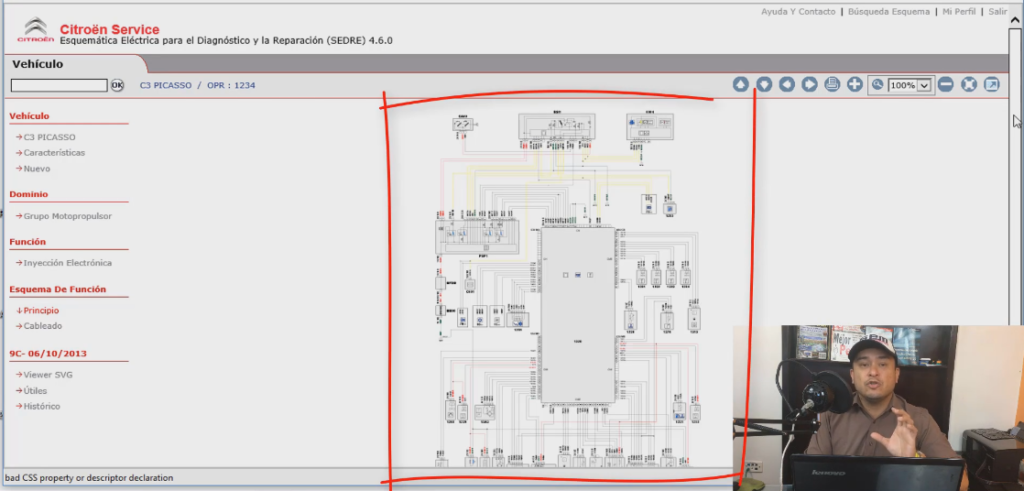
Task: Select Principio under Esquema De Función
Action: click(41, 311)
